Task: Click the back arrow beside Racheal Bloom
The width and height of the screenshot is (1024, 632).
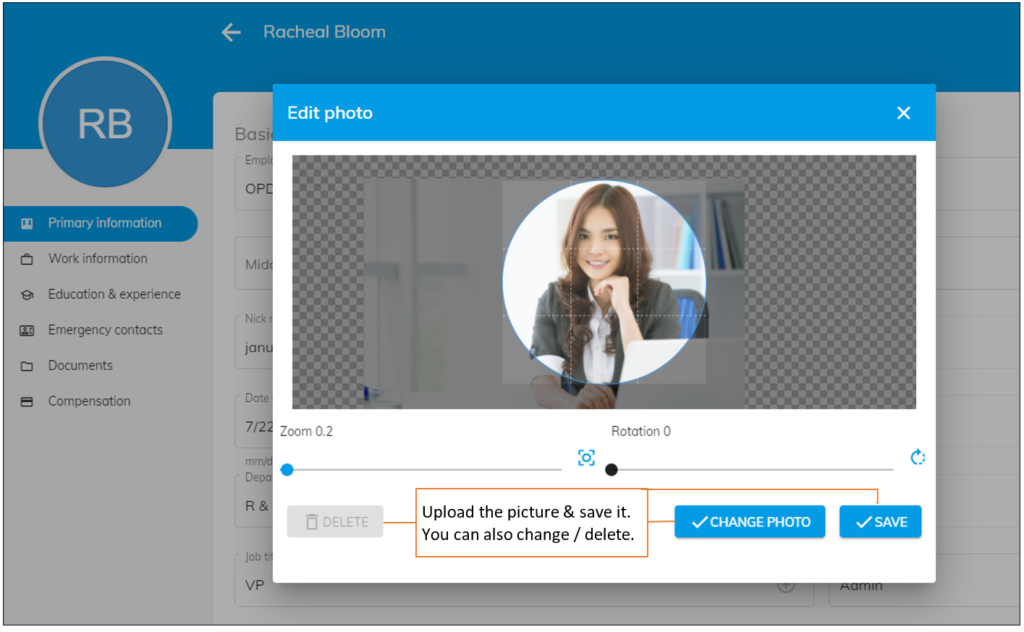Action: pyautogui.click(x=231, y=31)
